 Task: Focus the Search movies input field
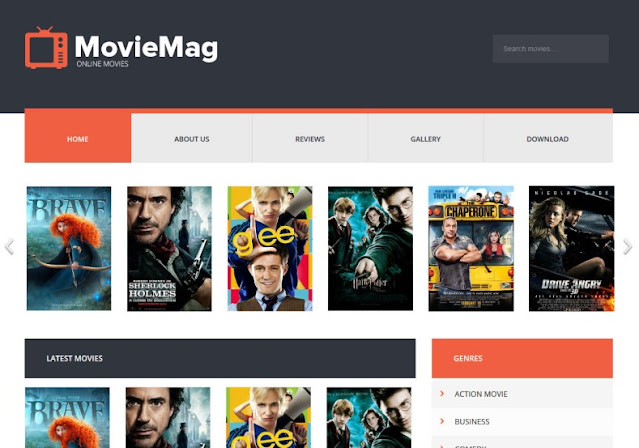(550, 49)
